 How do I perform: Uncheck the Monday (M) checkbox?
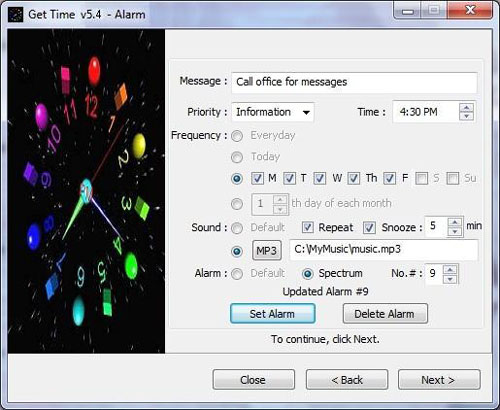coord(257,178)
